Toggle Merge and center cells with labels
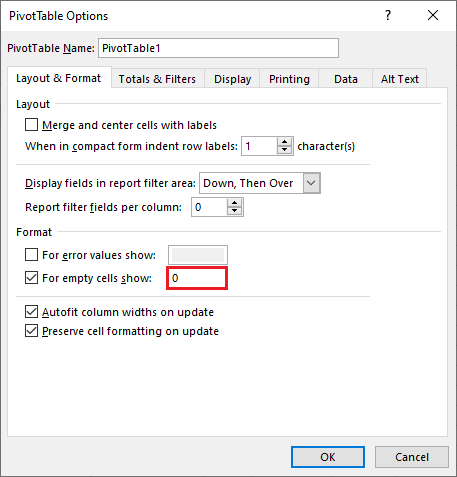 point(31,125)
